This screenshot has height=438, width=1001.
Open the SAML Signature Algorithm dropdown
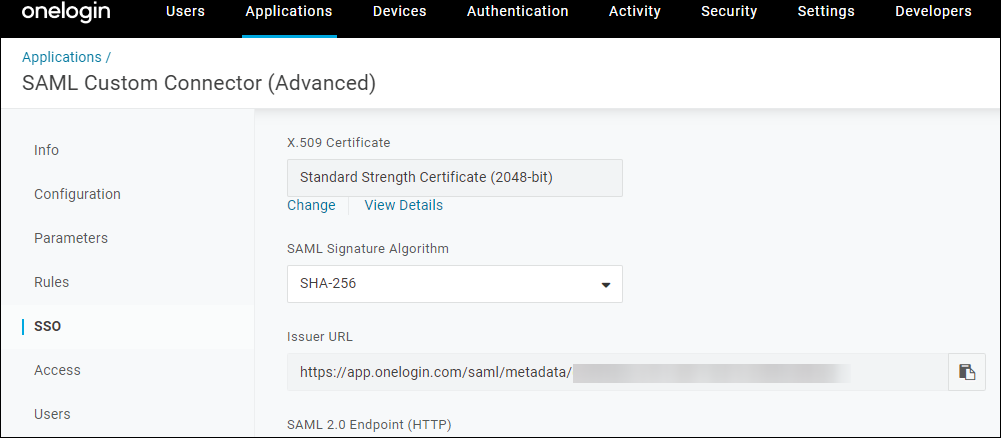tap(455, 284)
